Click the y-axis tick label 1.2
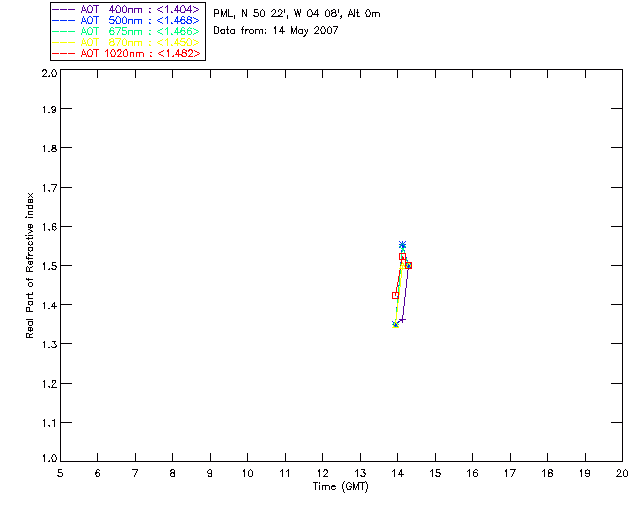This screenshot has width=640, height=512. [50, 384]
